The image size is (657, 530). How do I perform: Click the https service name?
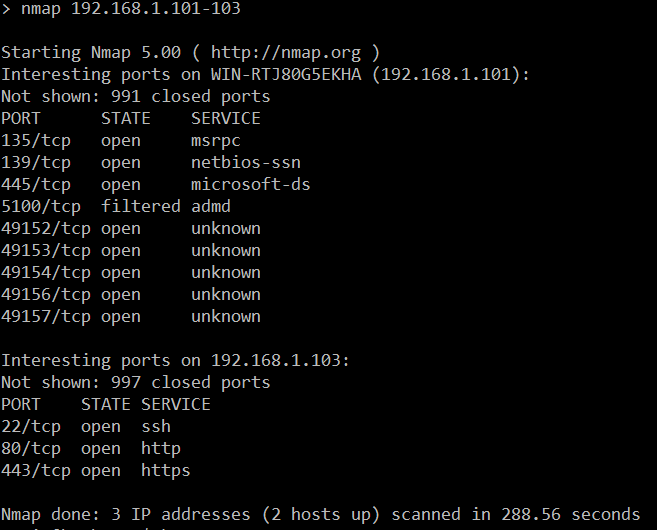[x=166, y=470]
